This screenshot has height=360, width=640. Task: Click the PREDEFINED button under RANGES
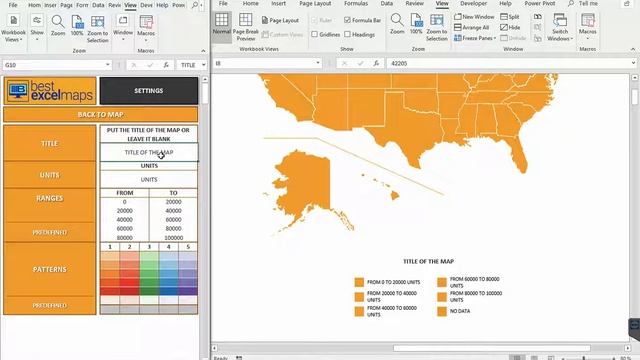click(x=50, y=232)
